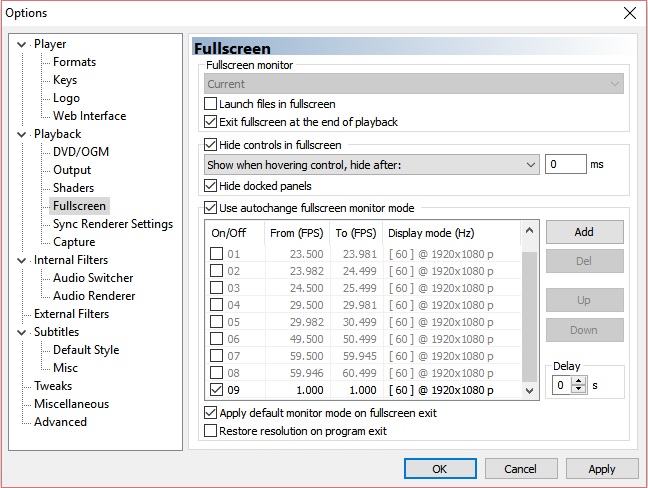The width and height of the screenshot is (648, 488).
Task: Uncheck row 09 in mode list
Action: pos(217,389)
